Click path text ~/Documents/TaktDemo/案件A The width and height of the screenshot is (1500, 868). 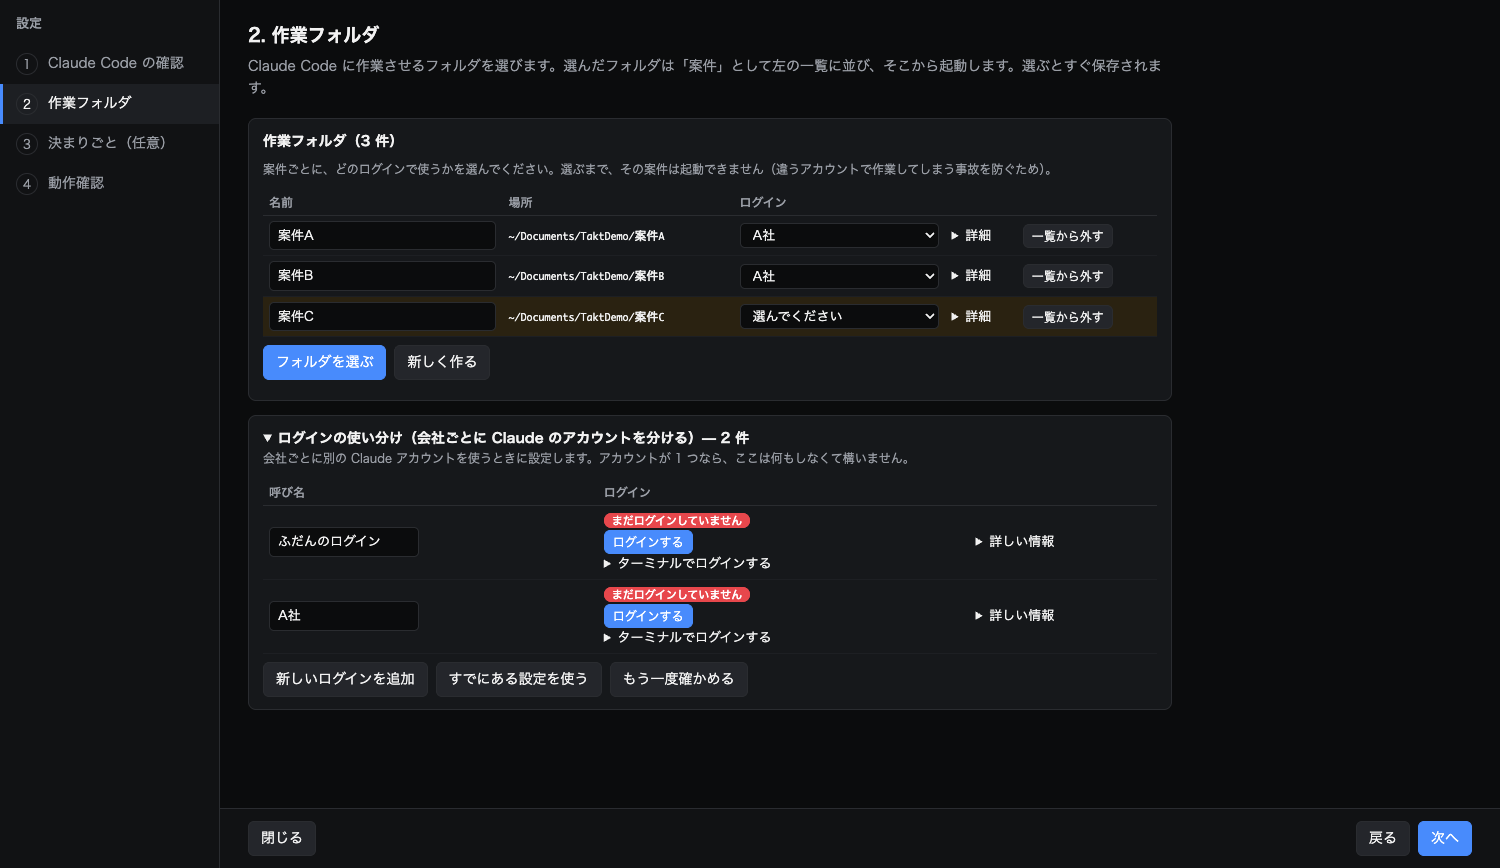click(586, 236)
